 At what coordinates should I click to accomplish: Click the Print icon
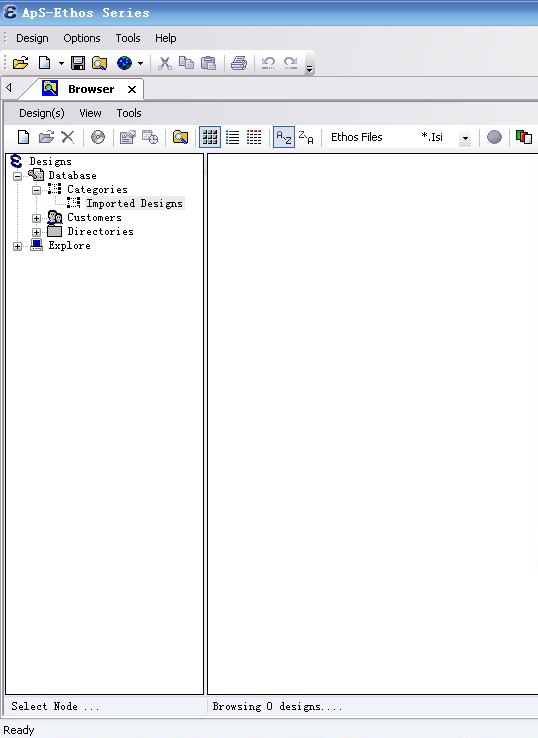pos(239,63)
